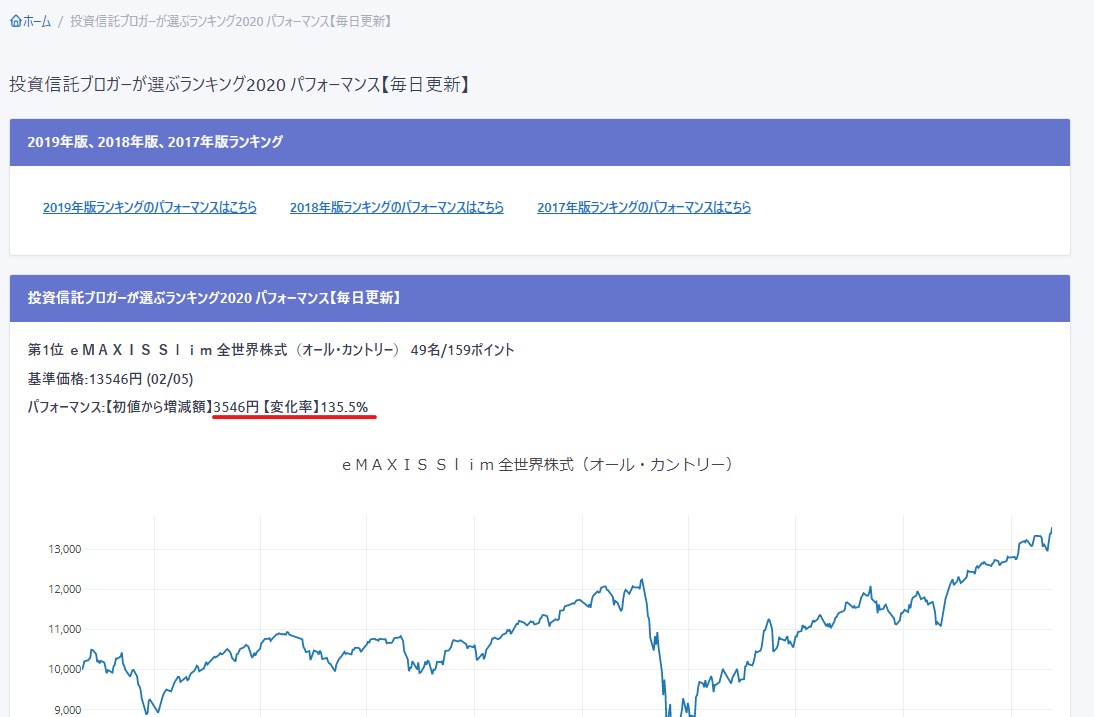1094x717 pixels.
Task: Open the 2018年版ランキング performance link
Action: (397, 208)
